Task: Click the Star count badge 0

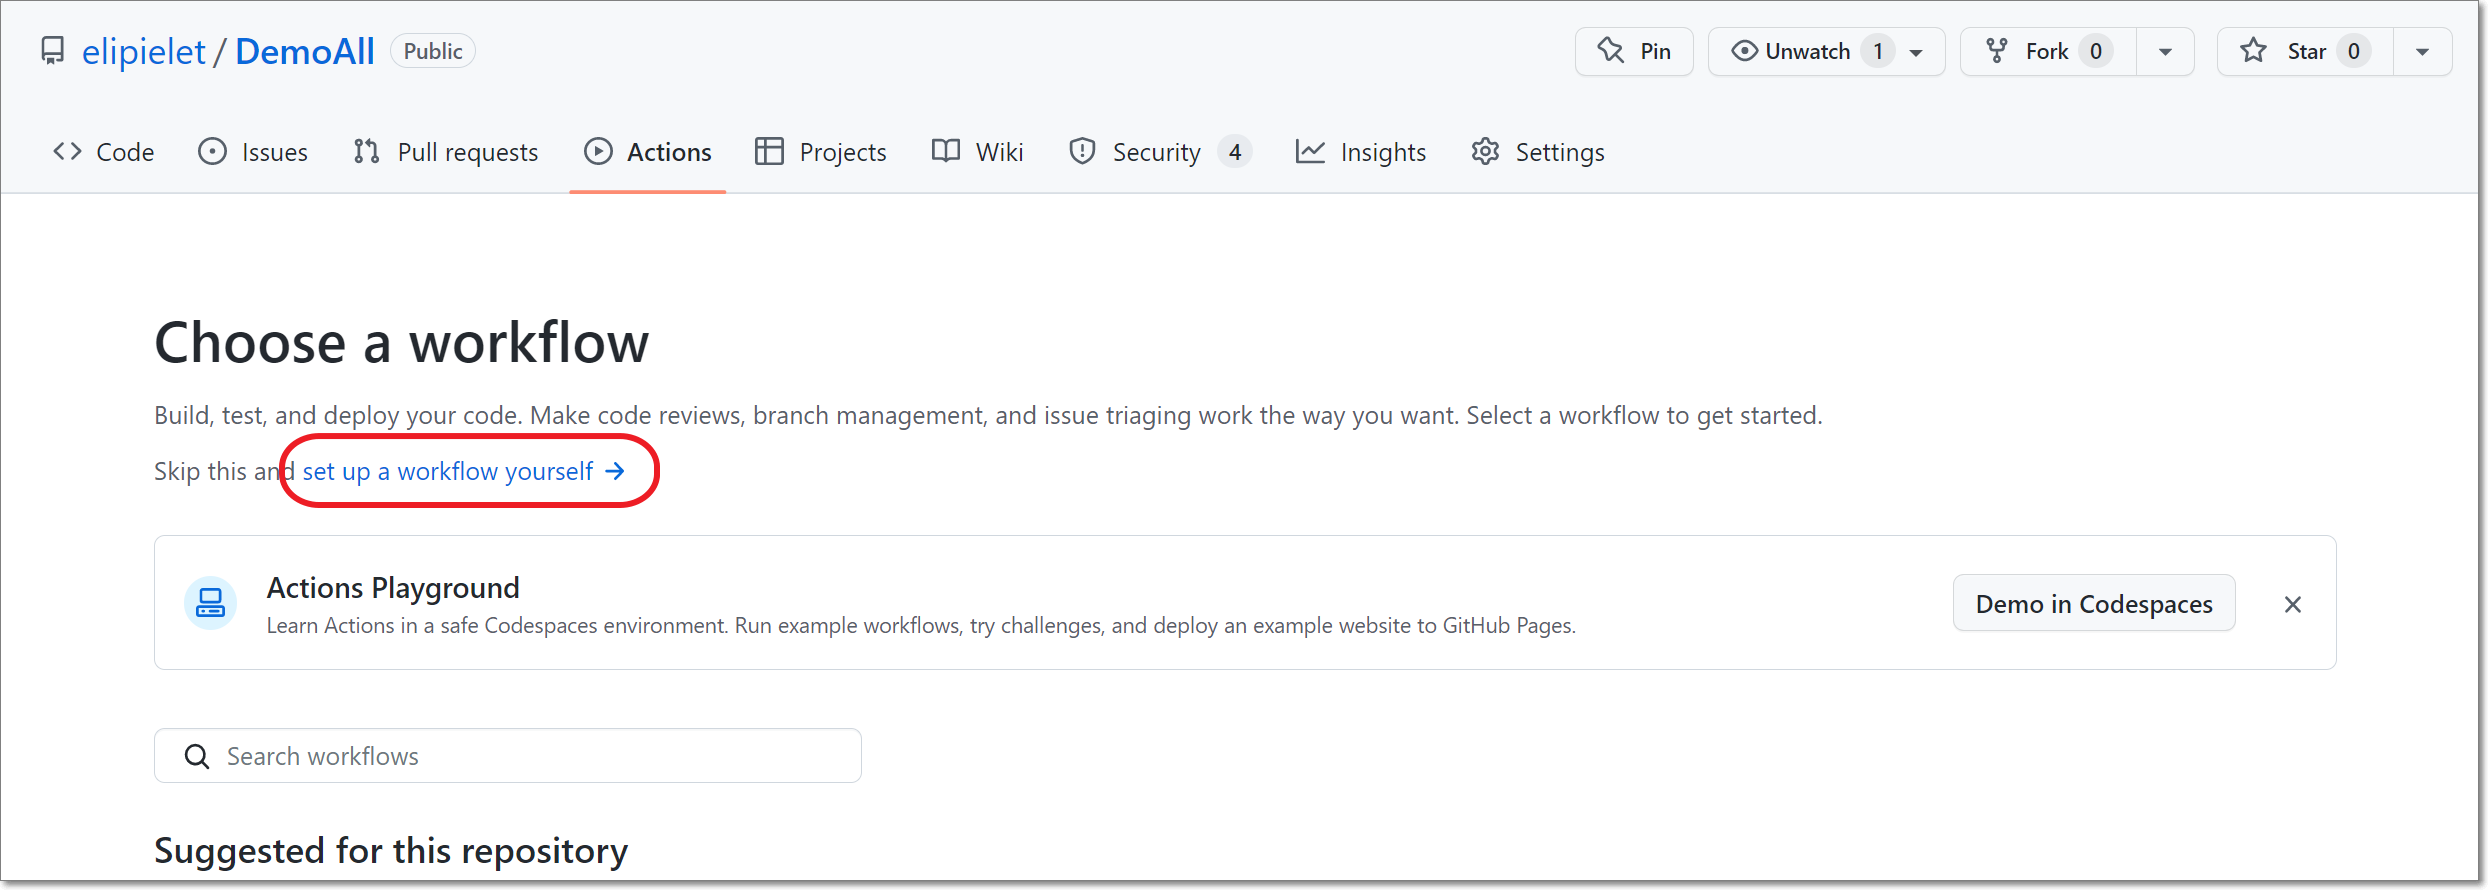Action: click(x=2354, y=51)
